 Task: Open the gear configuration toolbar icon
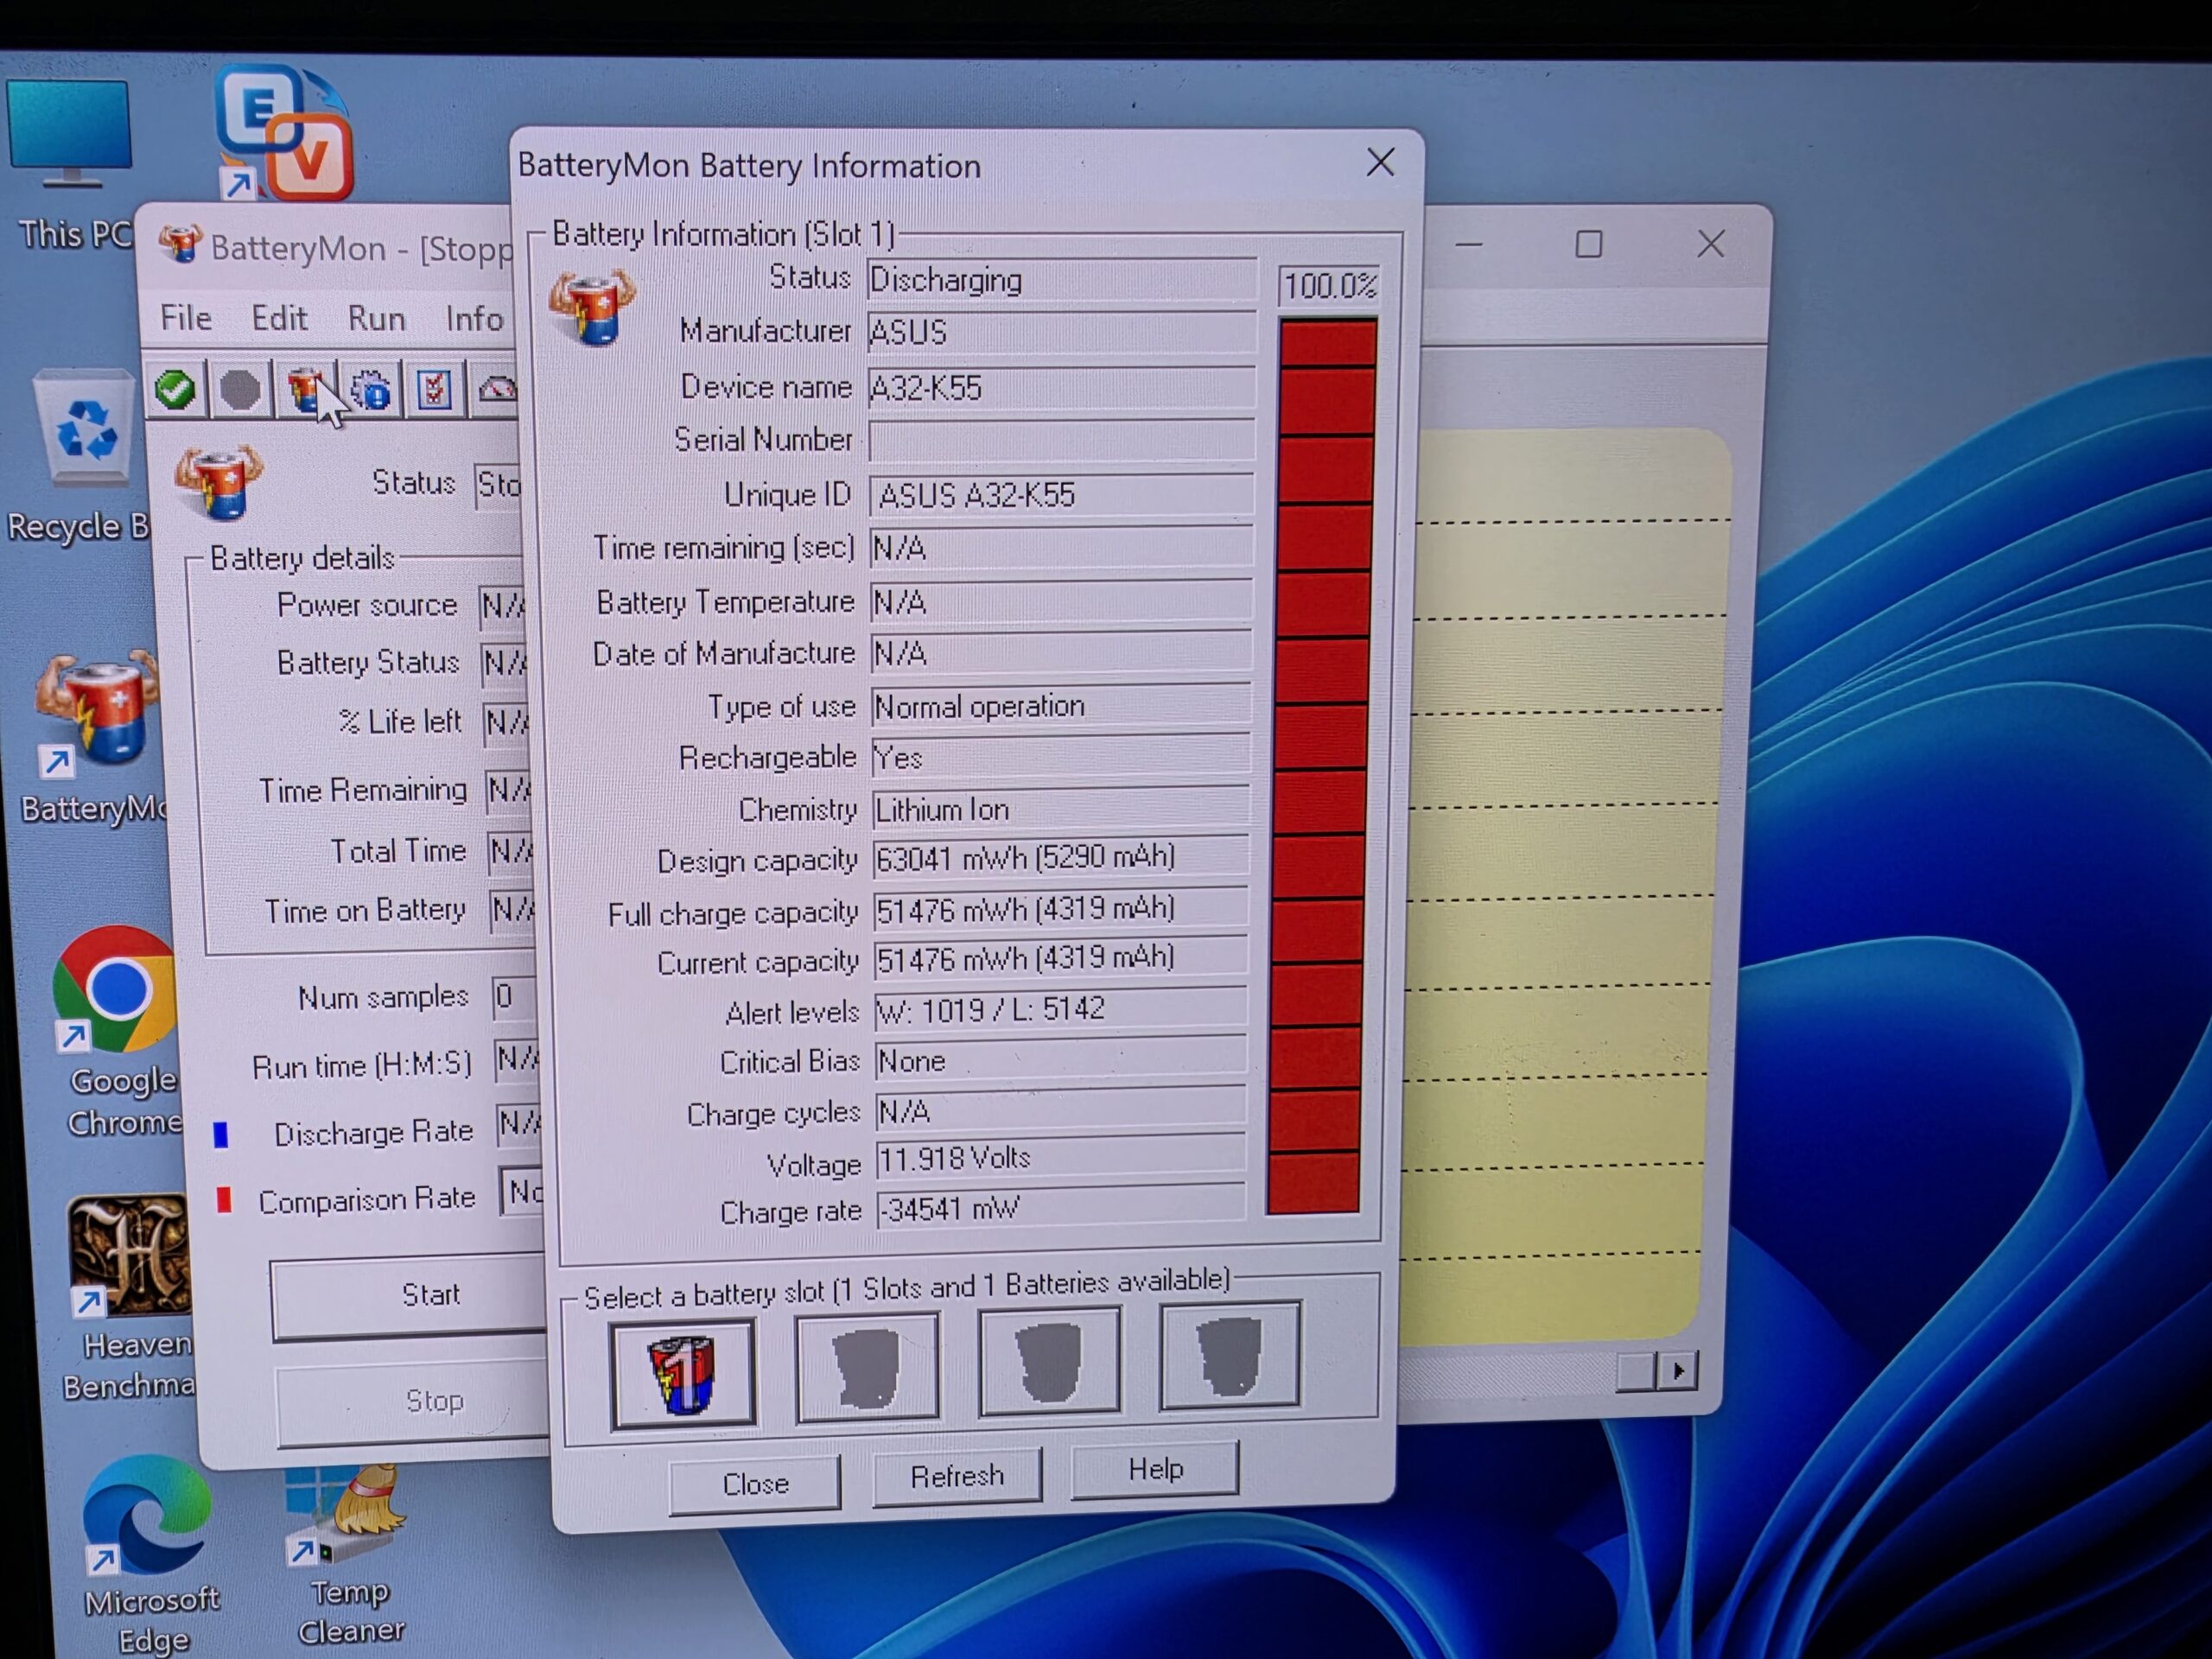[372, 388]
